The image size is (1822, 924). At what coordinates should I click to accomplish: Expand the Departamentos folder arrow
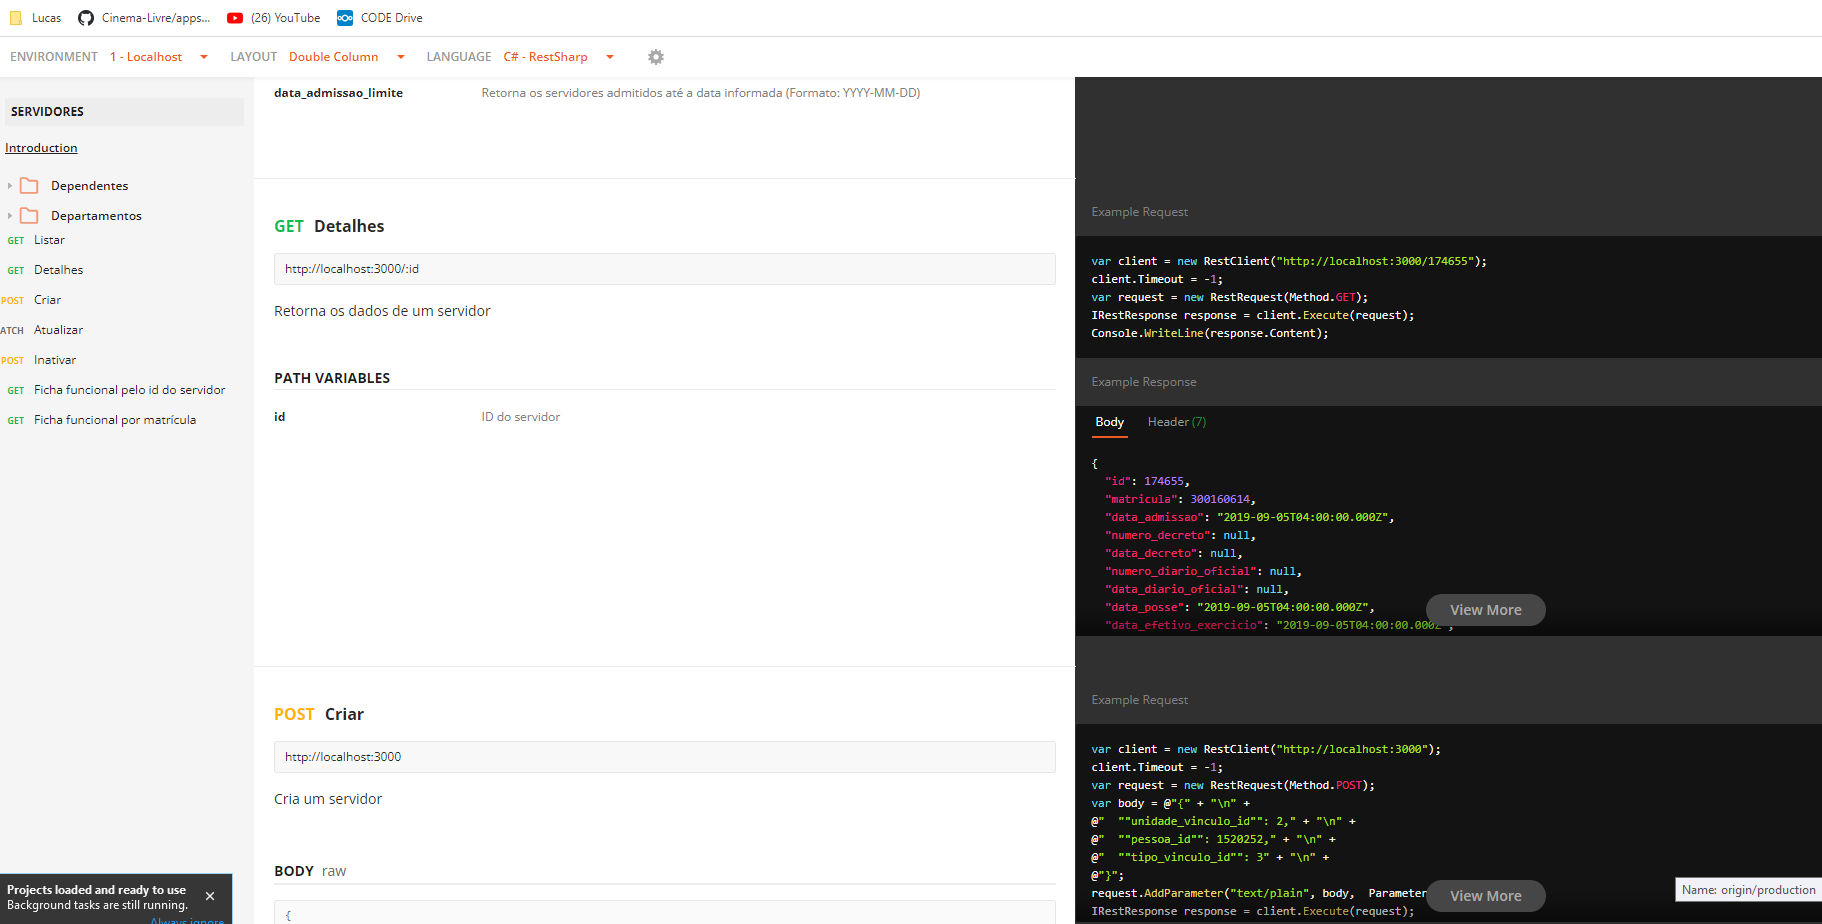point(10,216)
